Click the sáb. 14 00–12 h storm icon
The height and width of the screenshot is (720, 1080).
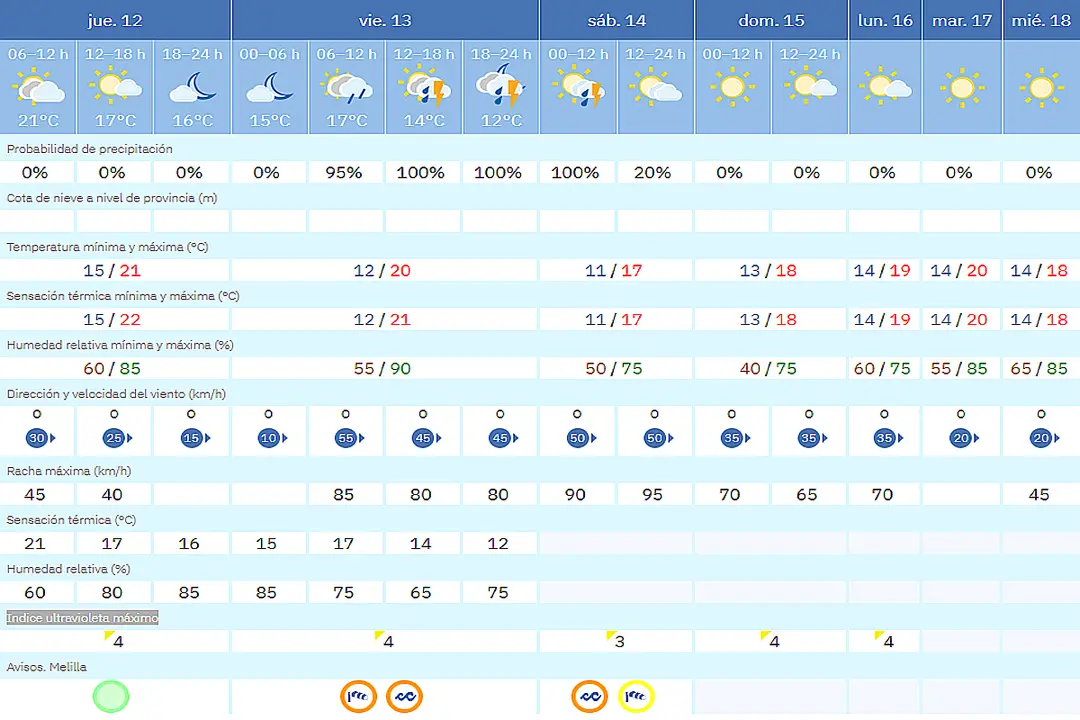coord(579,88)
